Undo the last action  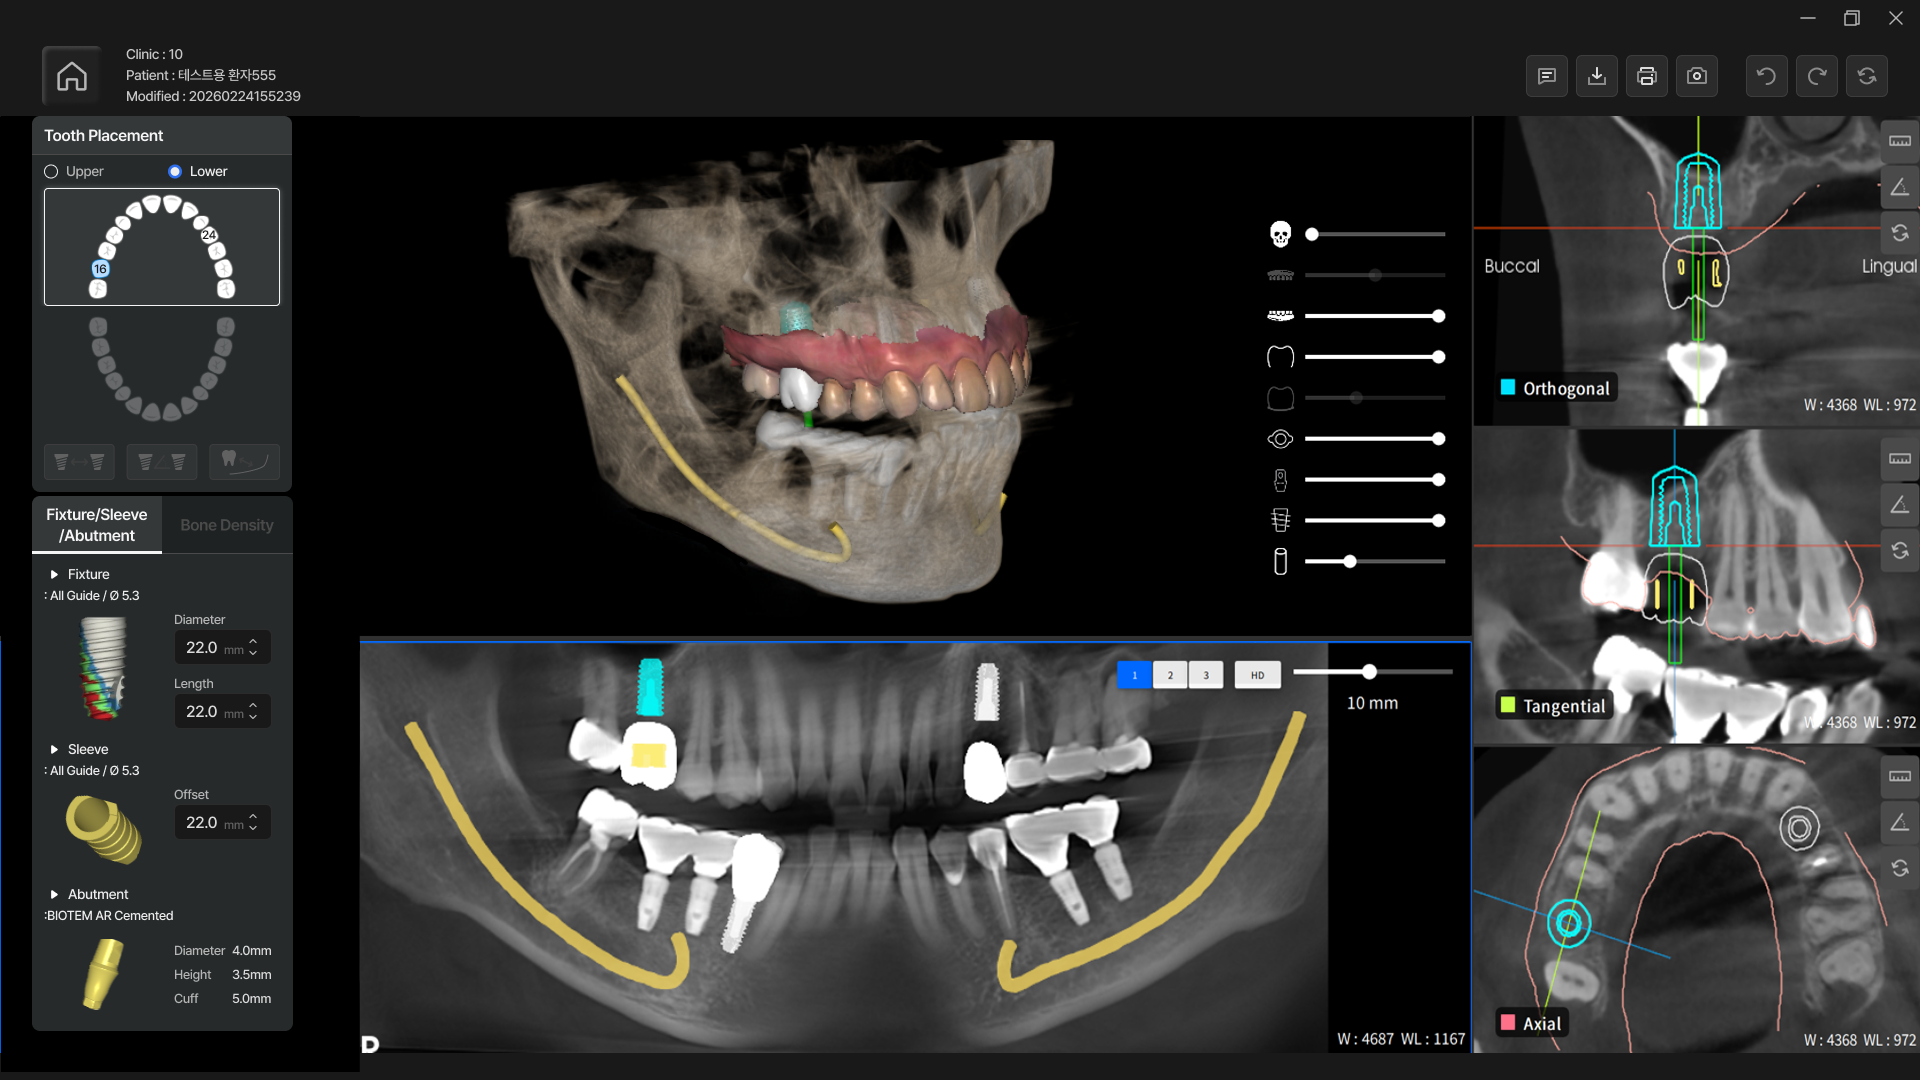1767,76
